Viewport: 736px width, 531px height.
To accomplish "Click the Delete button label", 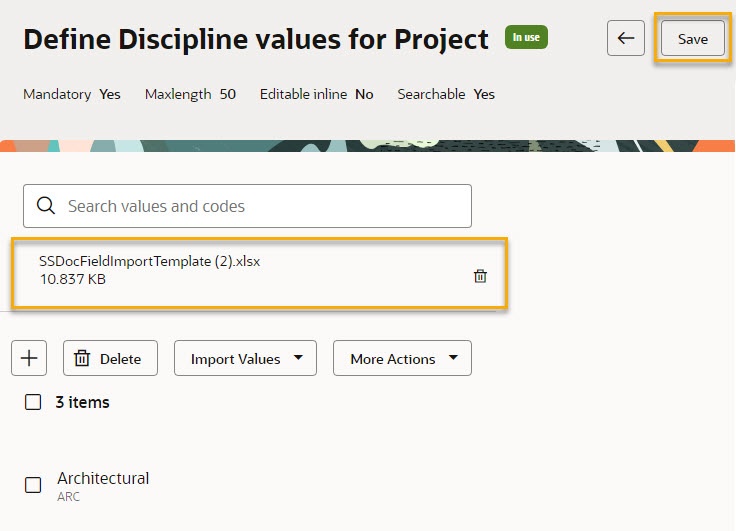I will [x=120, y=359].
